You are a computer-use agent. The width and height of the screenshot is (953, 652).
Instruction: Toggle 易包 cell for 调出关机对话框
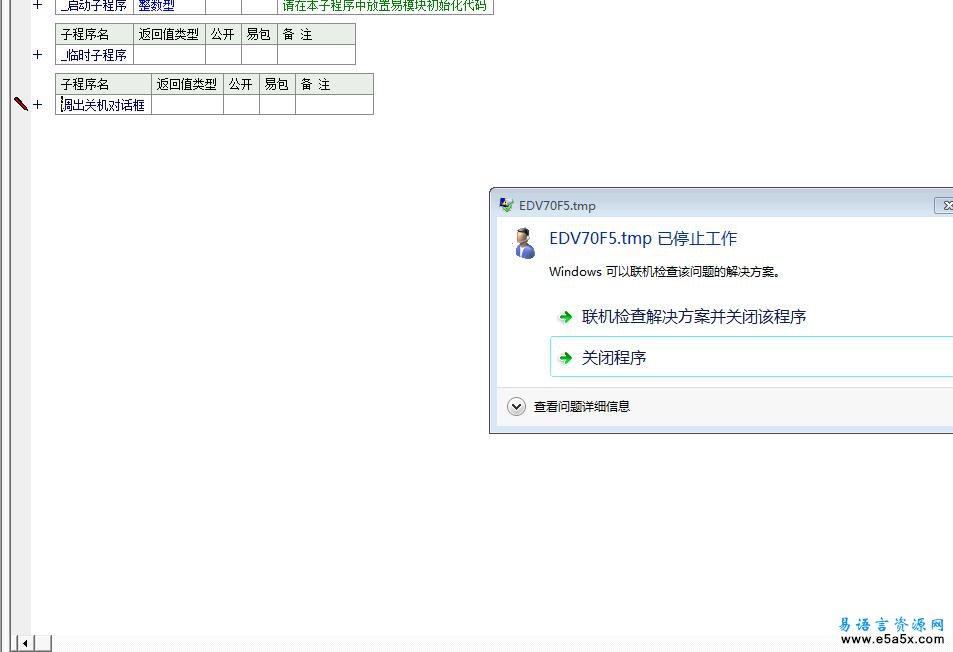click(x=277, y=105)
